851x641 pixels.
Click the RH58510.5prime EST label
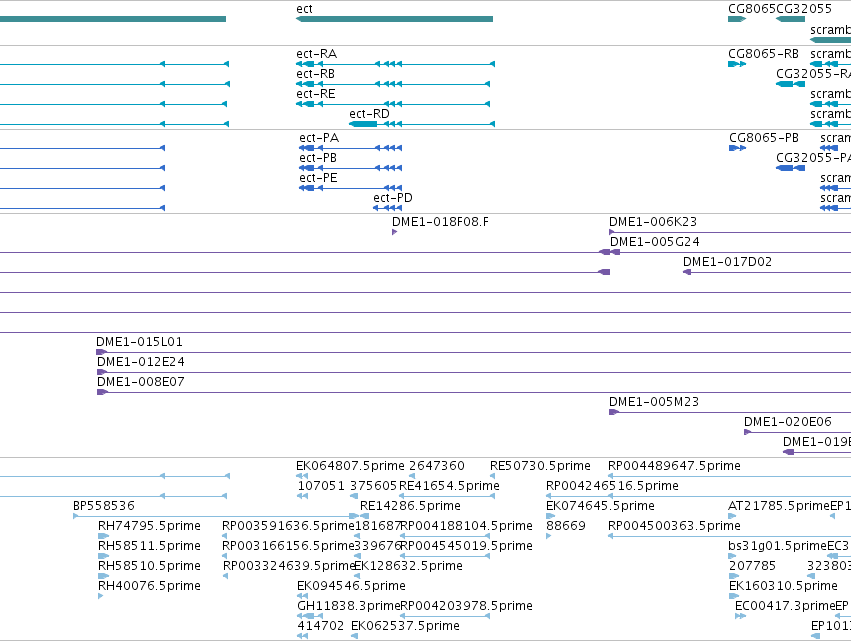pos(149,566)
